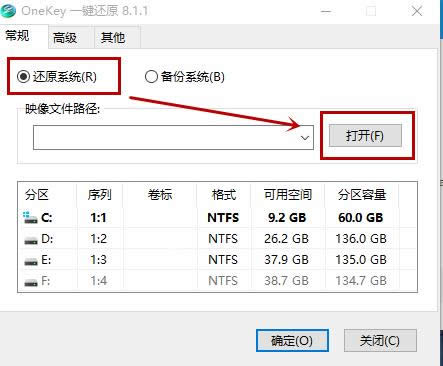Screen dimensions: 443x366
Task: Open the 常规 tab
Action: (x=18, y=35)
